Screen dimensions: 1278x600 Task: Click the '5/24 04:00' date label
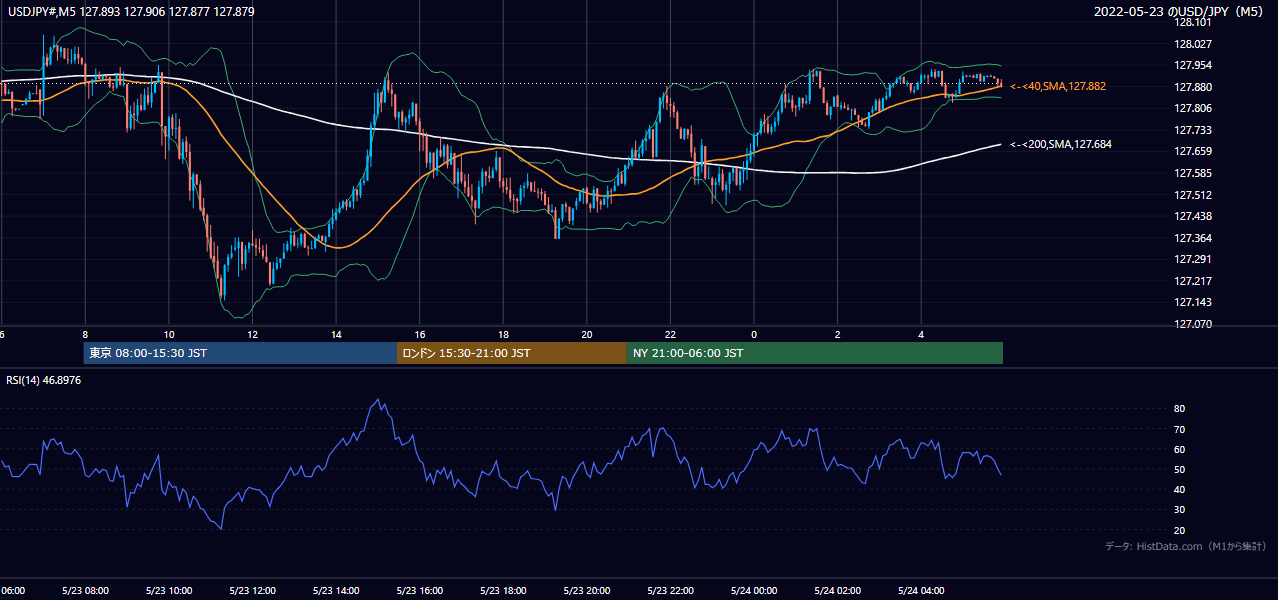921,591
